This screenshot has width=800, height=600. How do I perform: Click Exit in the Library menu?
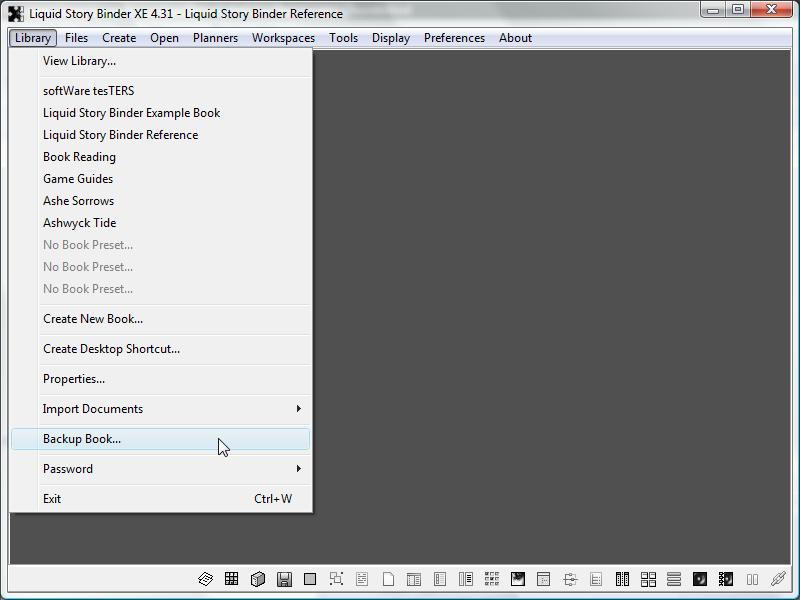pos(52,499)
